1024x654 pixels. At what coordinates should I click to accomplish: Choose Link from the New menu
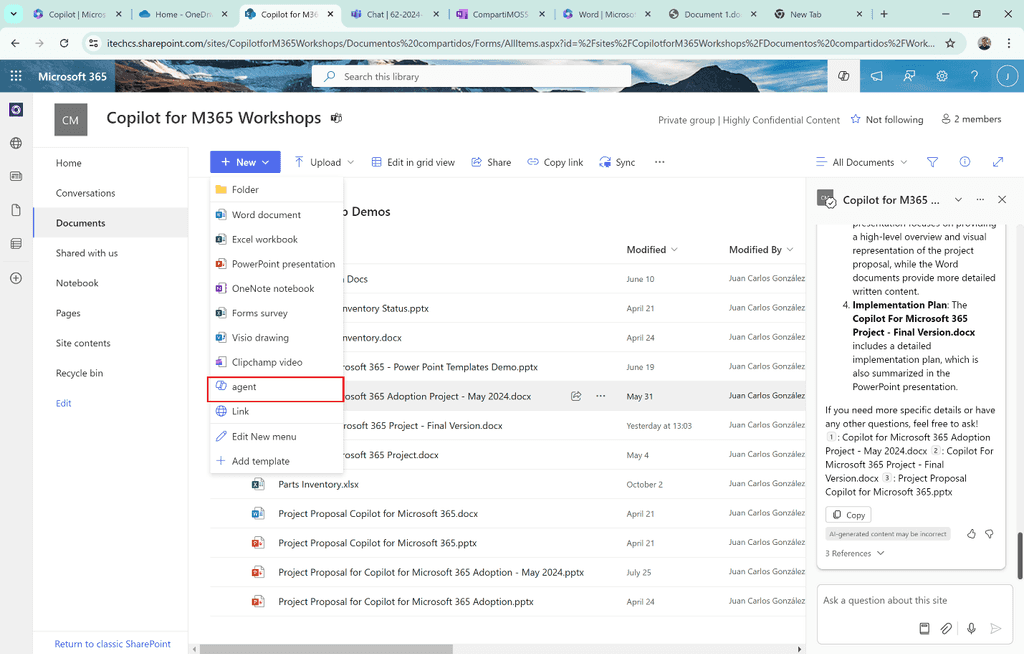coord(276,411)
